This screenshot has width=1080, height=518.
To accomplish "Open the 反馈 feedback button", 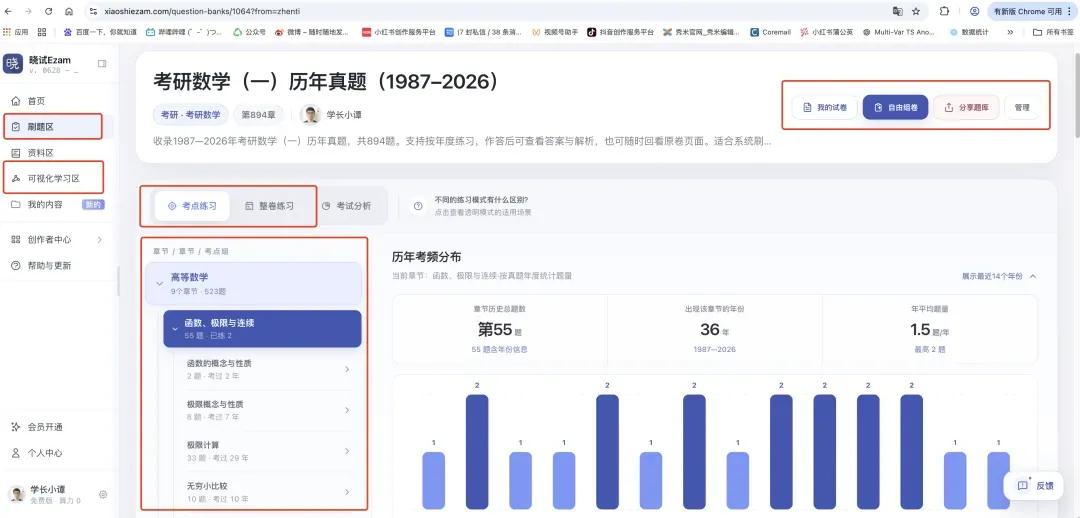I will [1035, 485].
